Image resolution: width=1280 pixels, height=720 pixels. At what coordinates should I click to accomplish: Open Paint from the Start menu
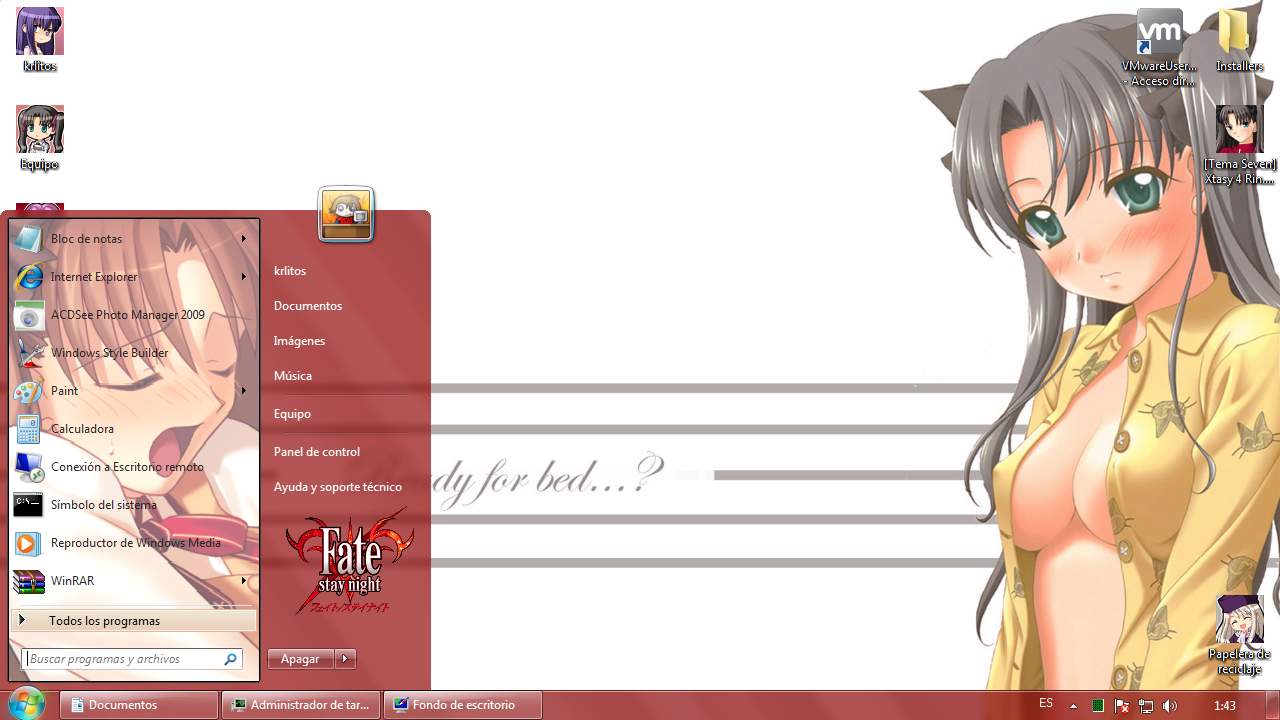(x=64, y=390)
